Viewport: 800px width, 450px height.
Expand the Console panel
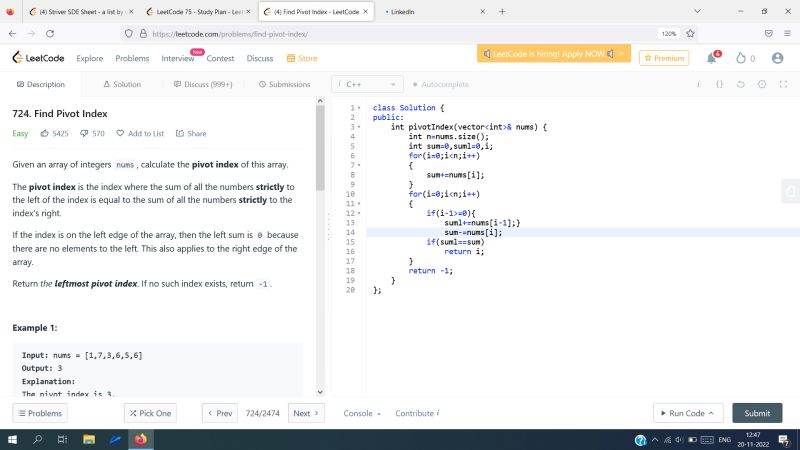(x=362, y=413)
